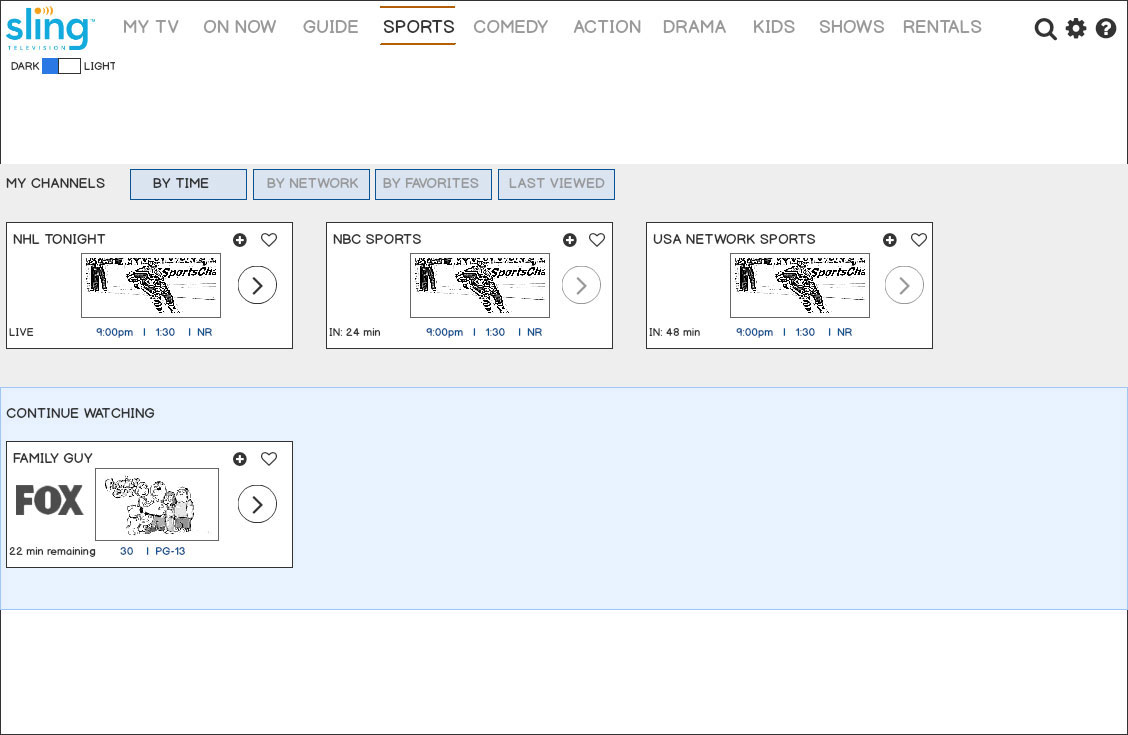Sort channels By Network

[x=312, y=184]
